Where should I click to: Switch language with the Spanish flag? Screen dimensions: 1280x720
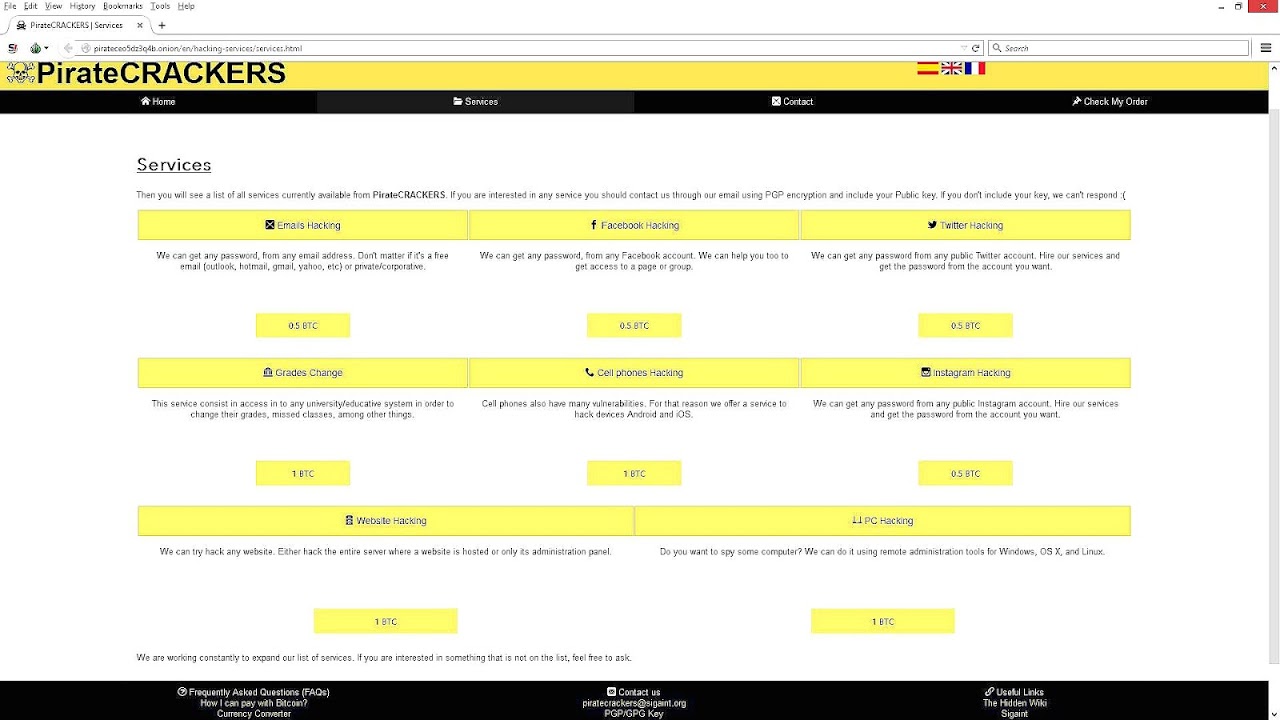tap(928, 68)
